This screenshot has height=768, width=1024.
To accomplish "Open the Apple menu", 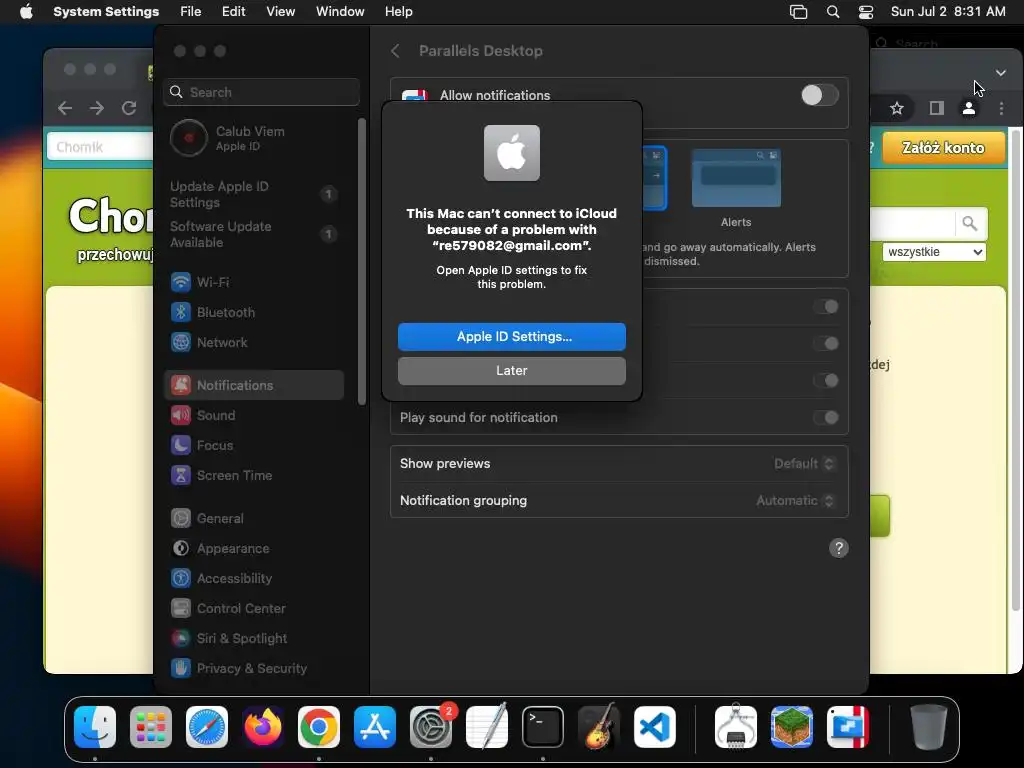I will click(x=26, y=12).
